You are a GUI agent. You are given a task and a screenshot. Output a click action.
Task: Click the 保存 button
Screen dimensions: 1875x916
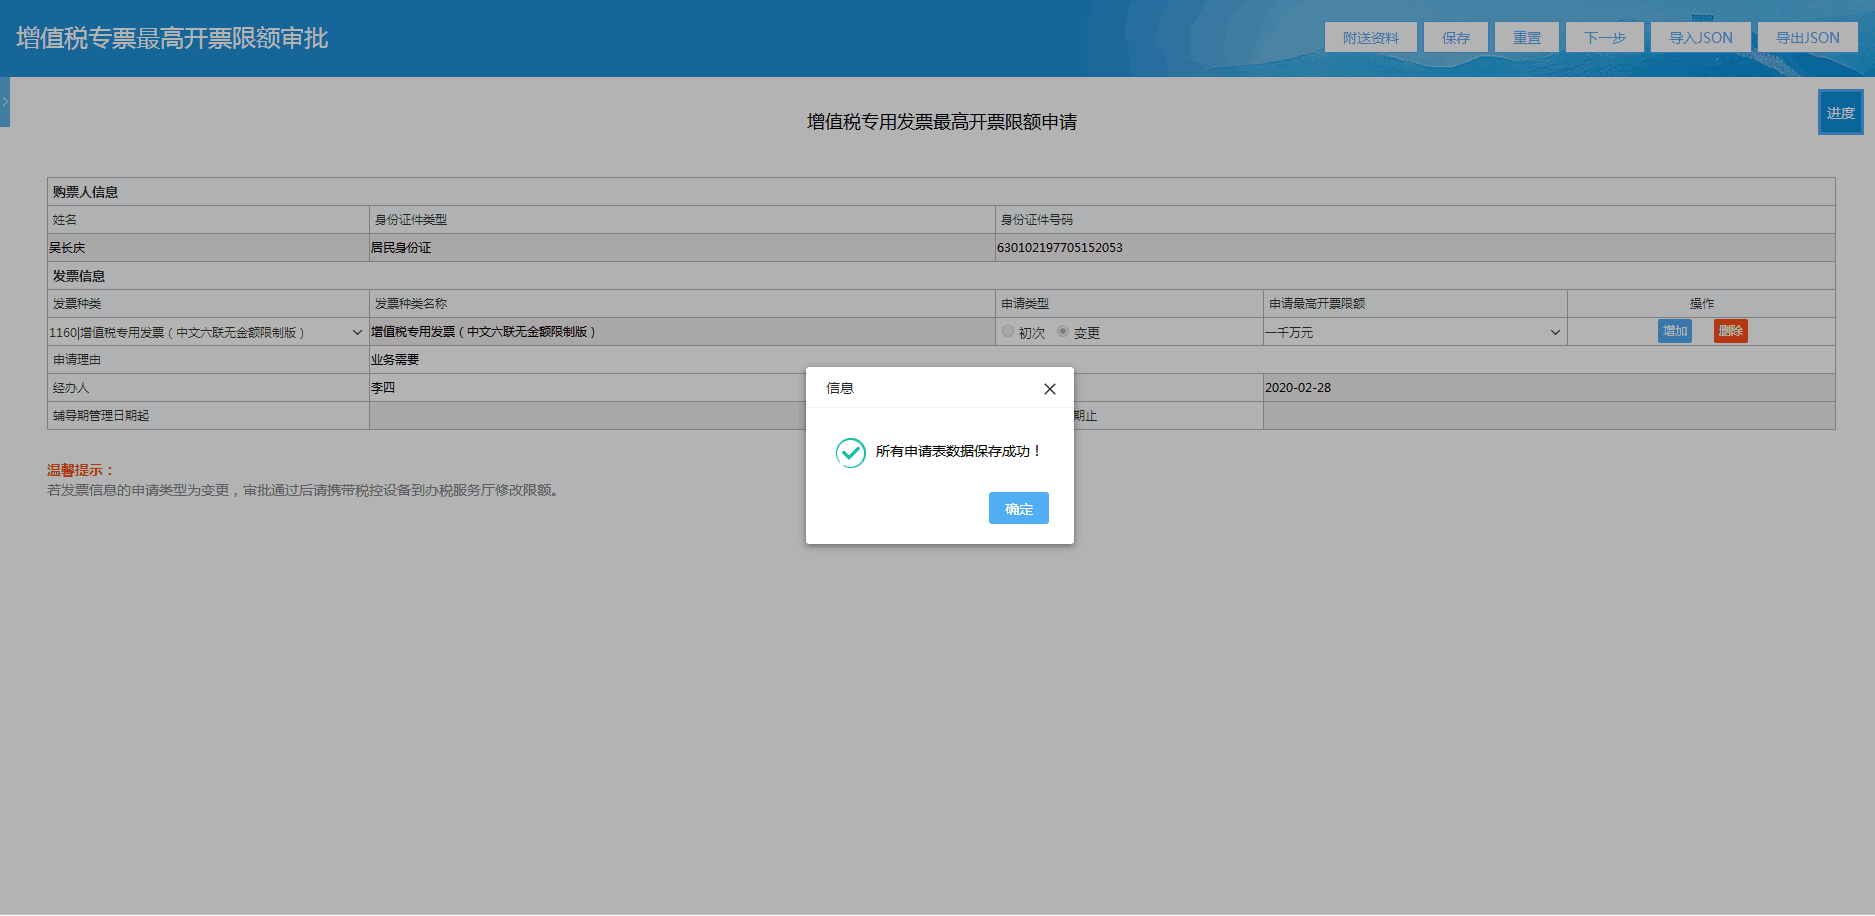[x=1456, y=37]
